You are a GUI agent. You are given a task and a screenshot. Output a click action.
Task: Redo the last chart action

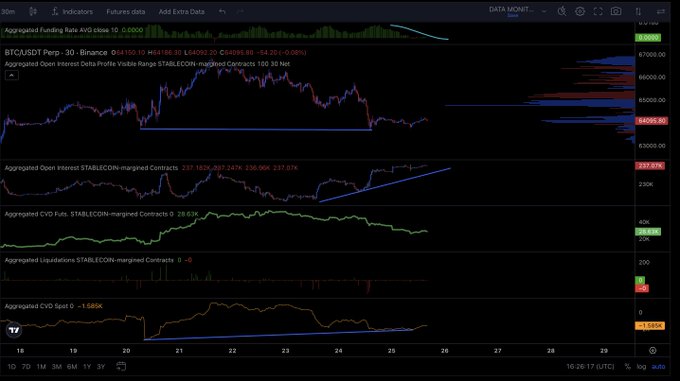(x=240, y=12)
